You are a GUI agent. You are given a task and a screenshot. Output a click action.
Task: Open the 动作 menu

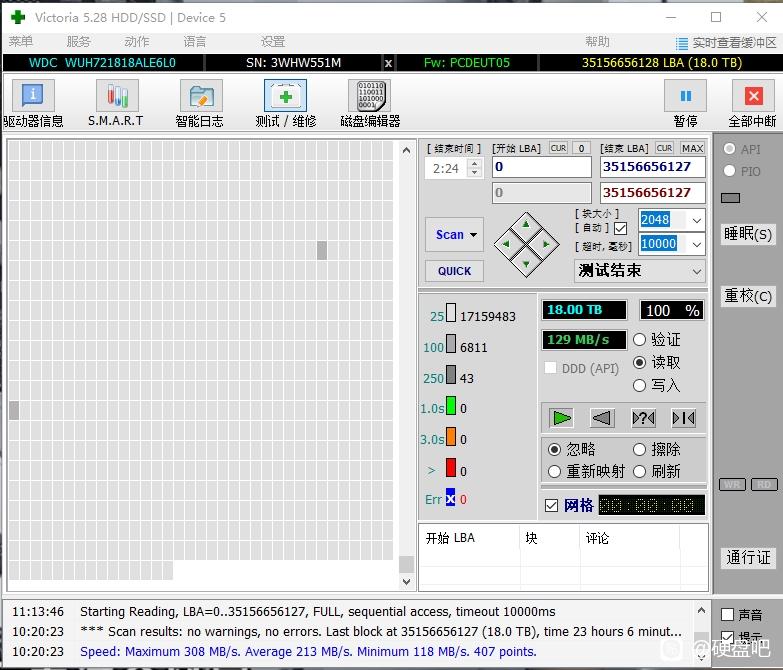137,41
